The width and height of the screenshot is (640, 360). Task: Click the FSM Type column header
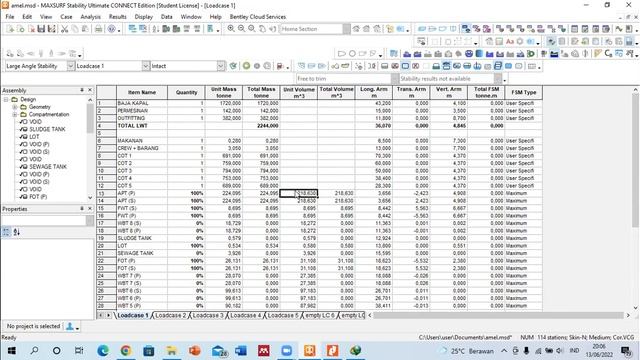[x=524, y=92]
